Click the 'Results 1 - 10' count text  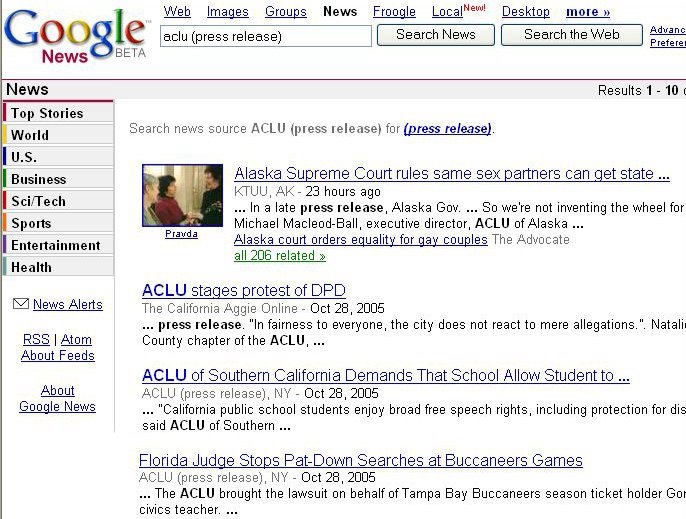point(638,91)
